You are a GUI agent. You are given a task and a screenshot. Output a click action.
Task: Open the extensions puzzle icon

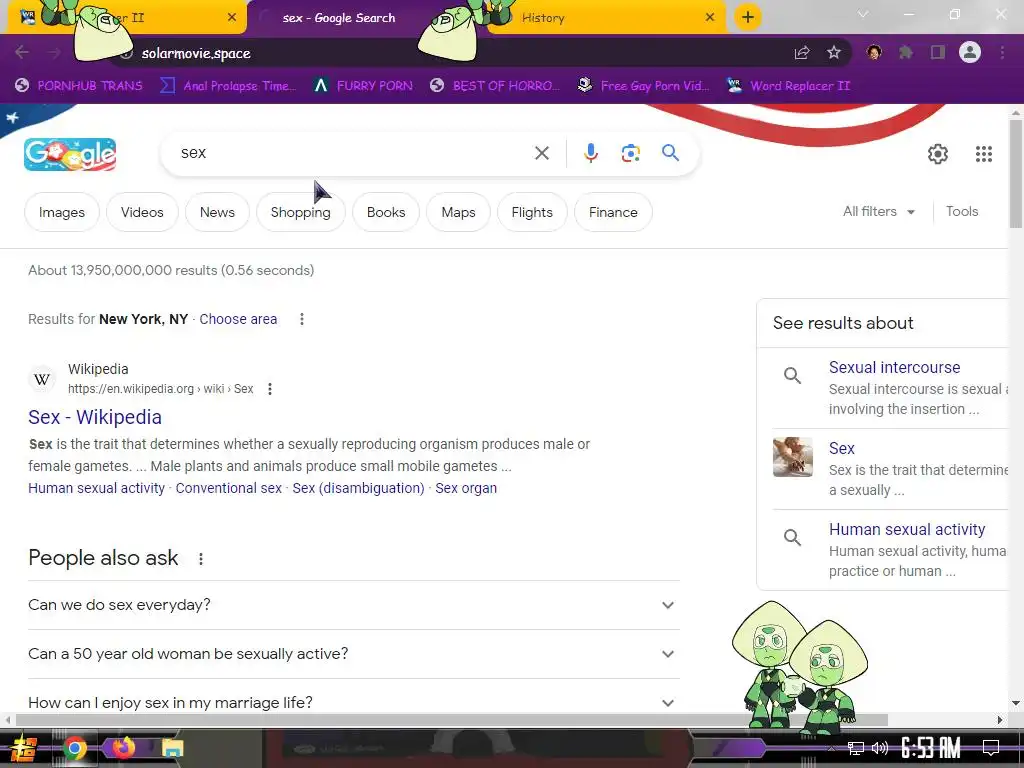[x=906, y=53]
